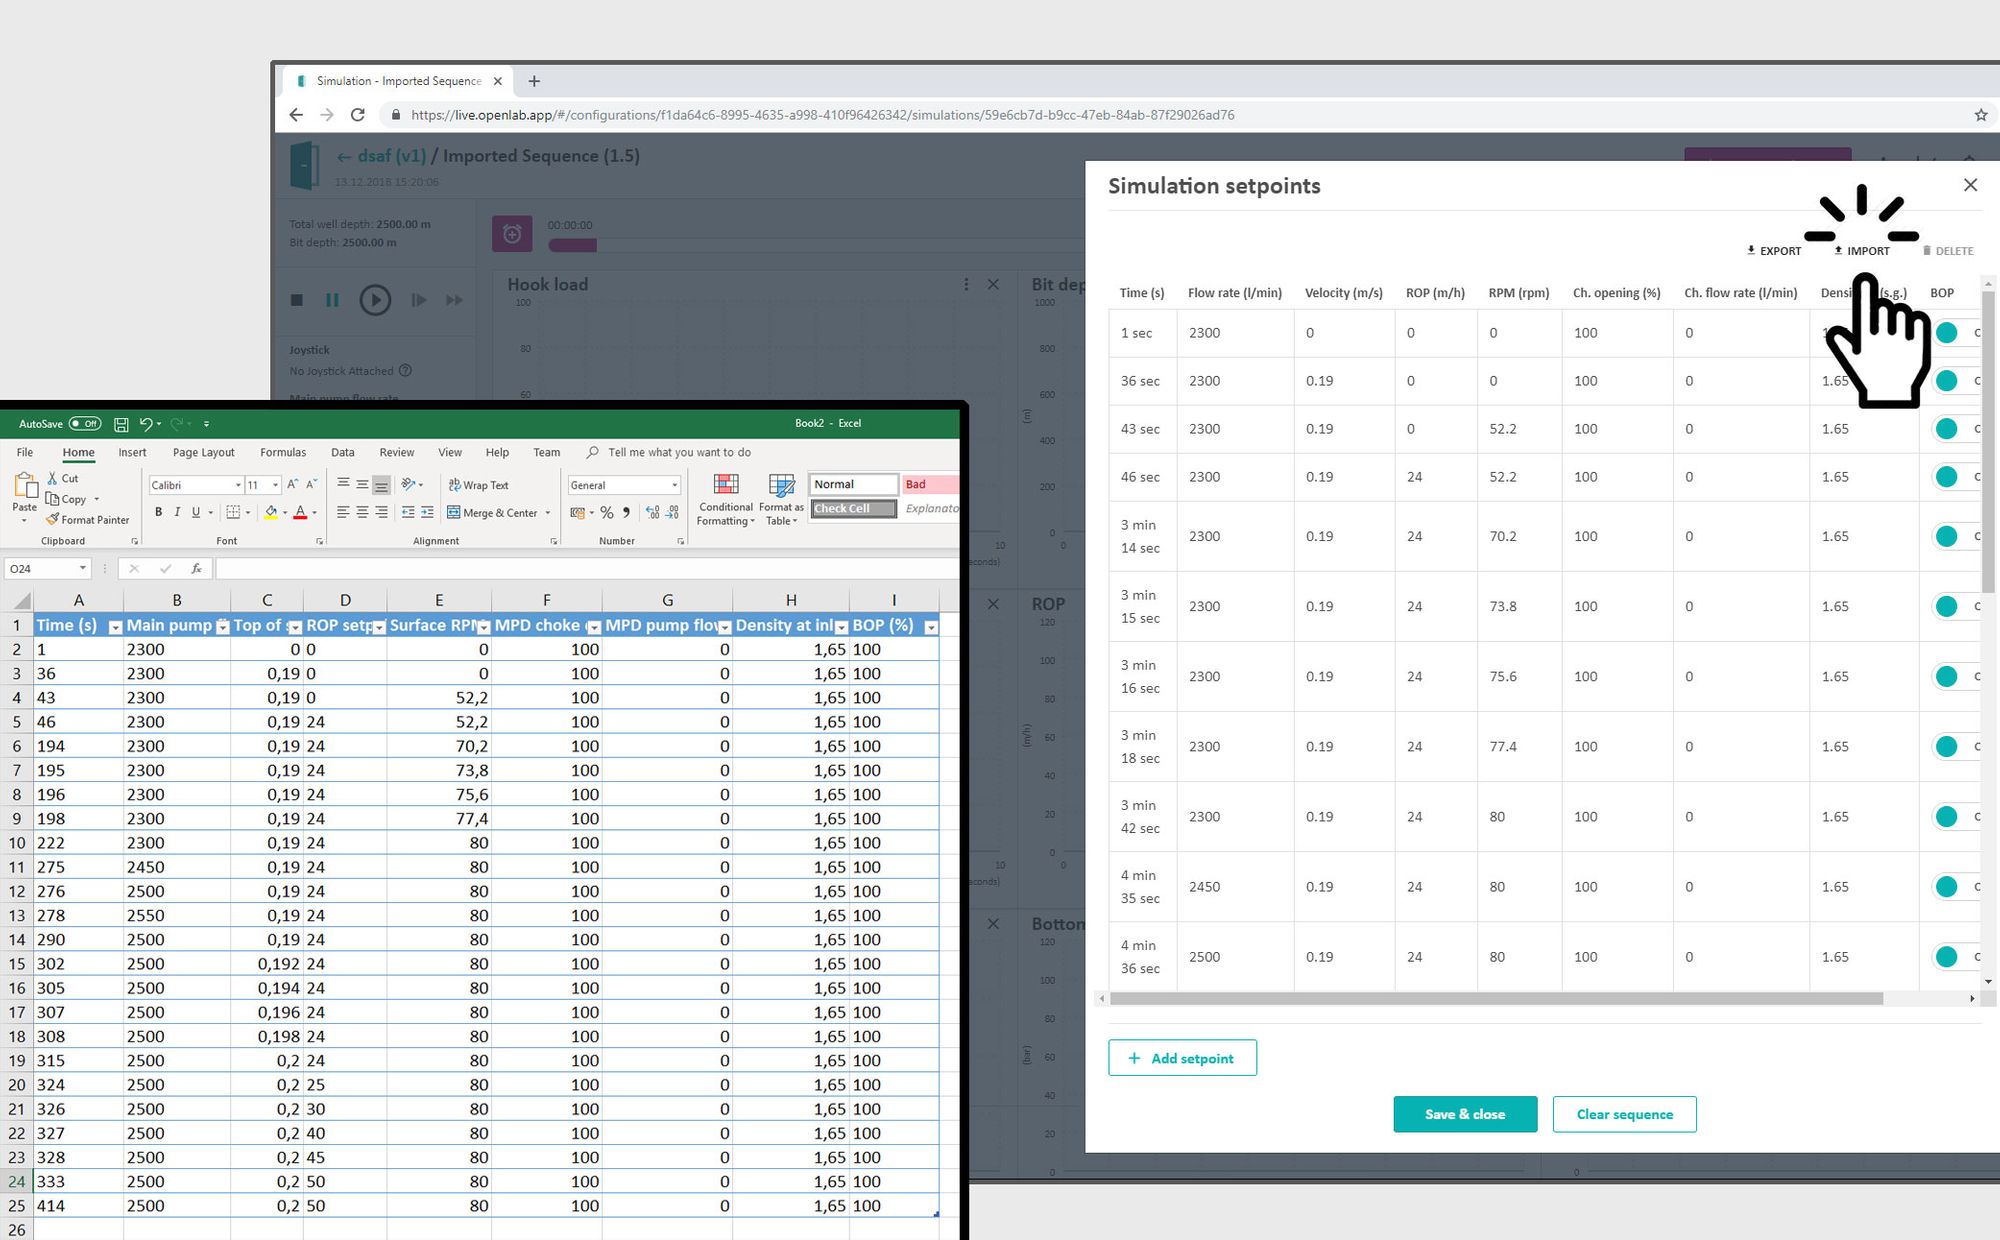Open the Font Color swatch picker
This screenshot has width=2000, height=1240.
point(313,512)
